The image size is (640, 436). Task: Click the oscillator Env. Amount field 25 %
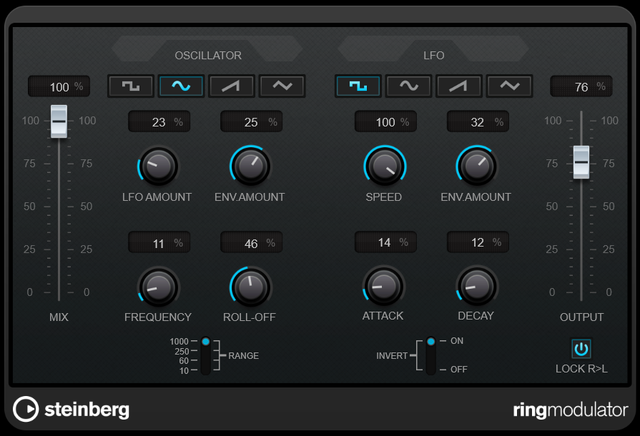coord(251,121)
